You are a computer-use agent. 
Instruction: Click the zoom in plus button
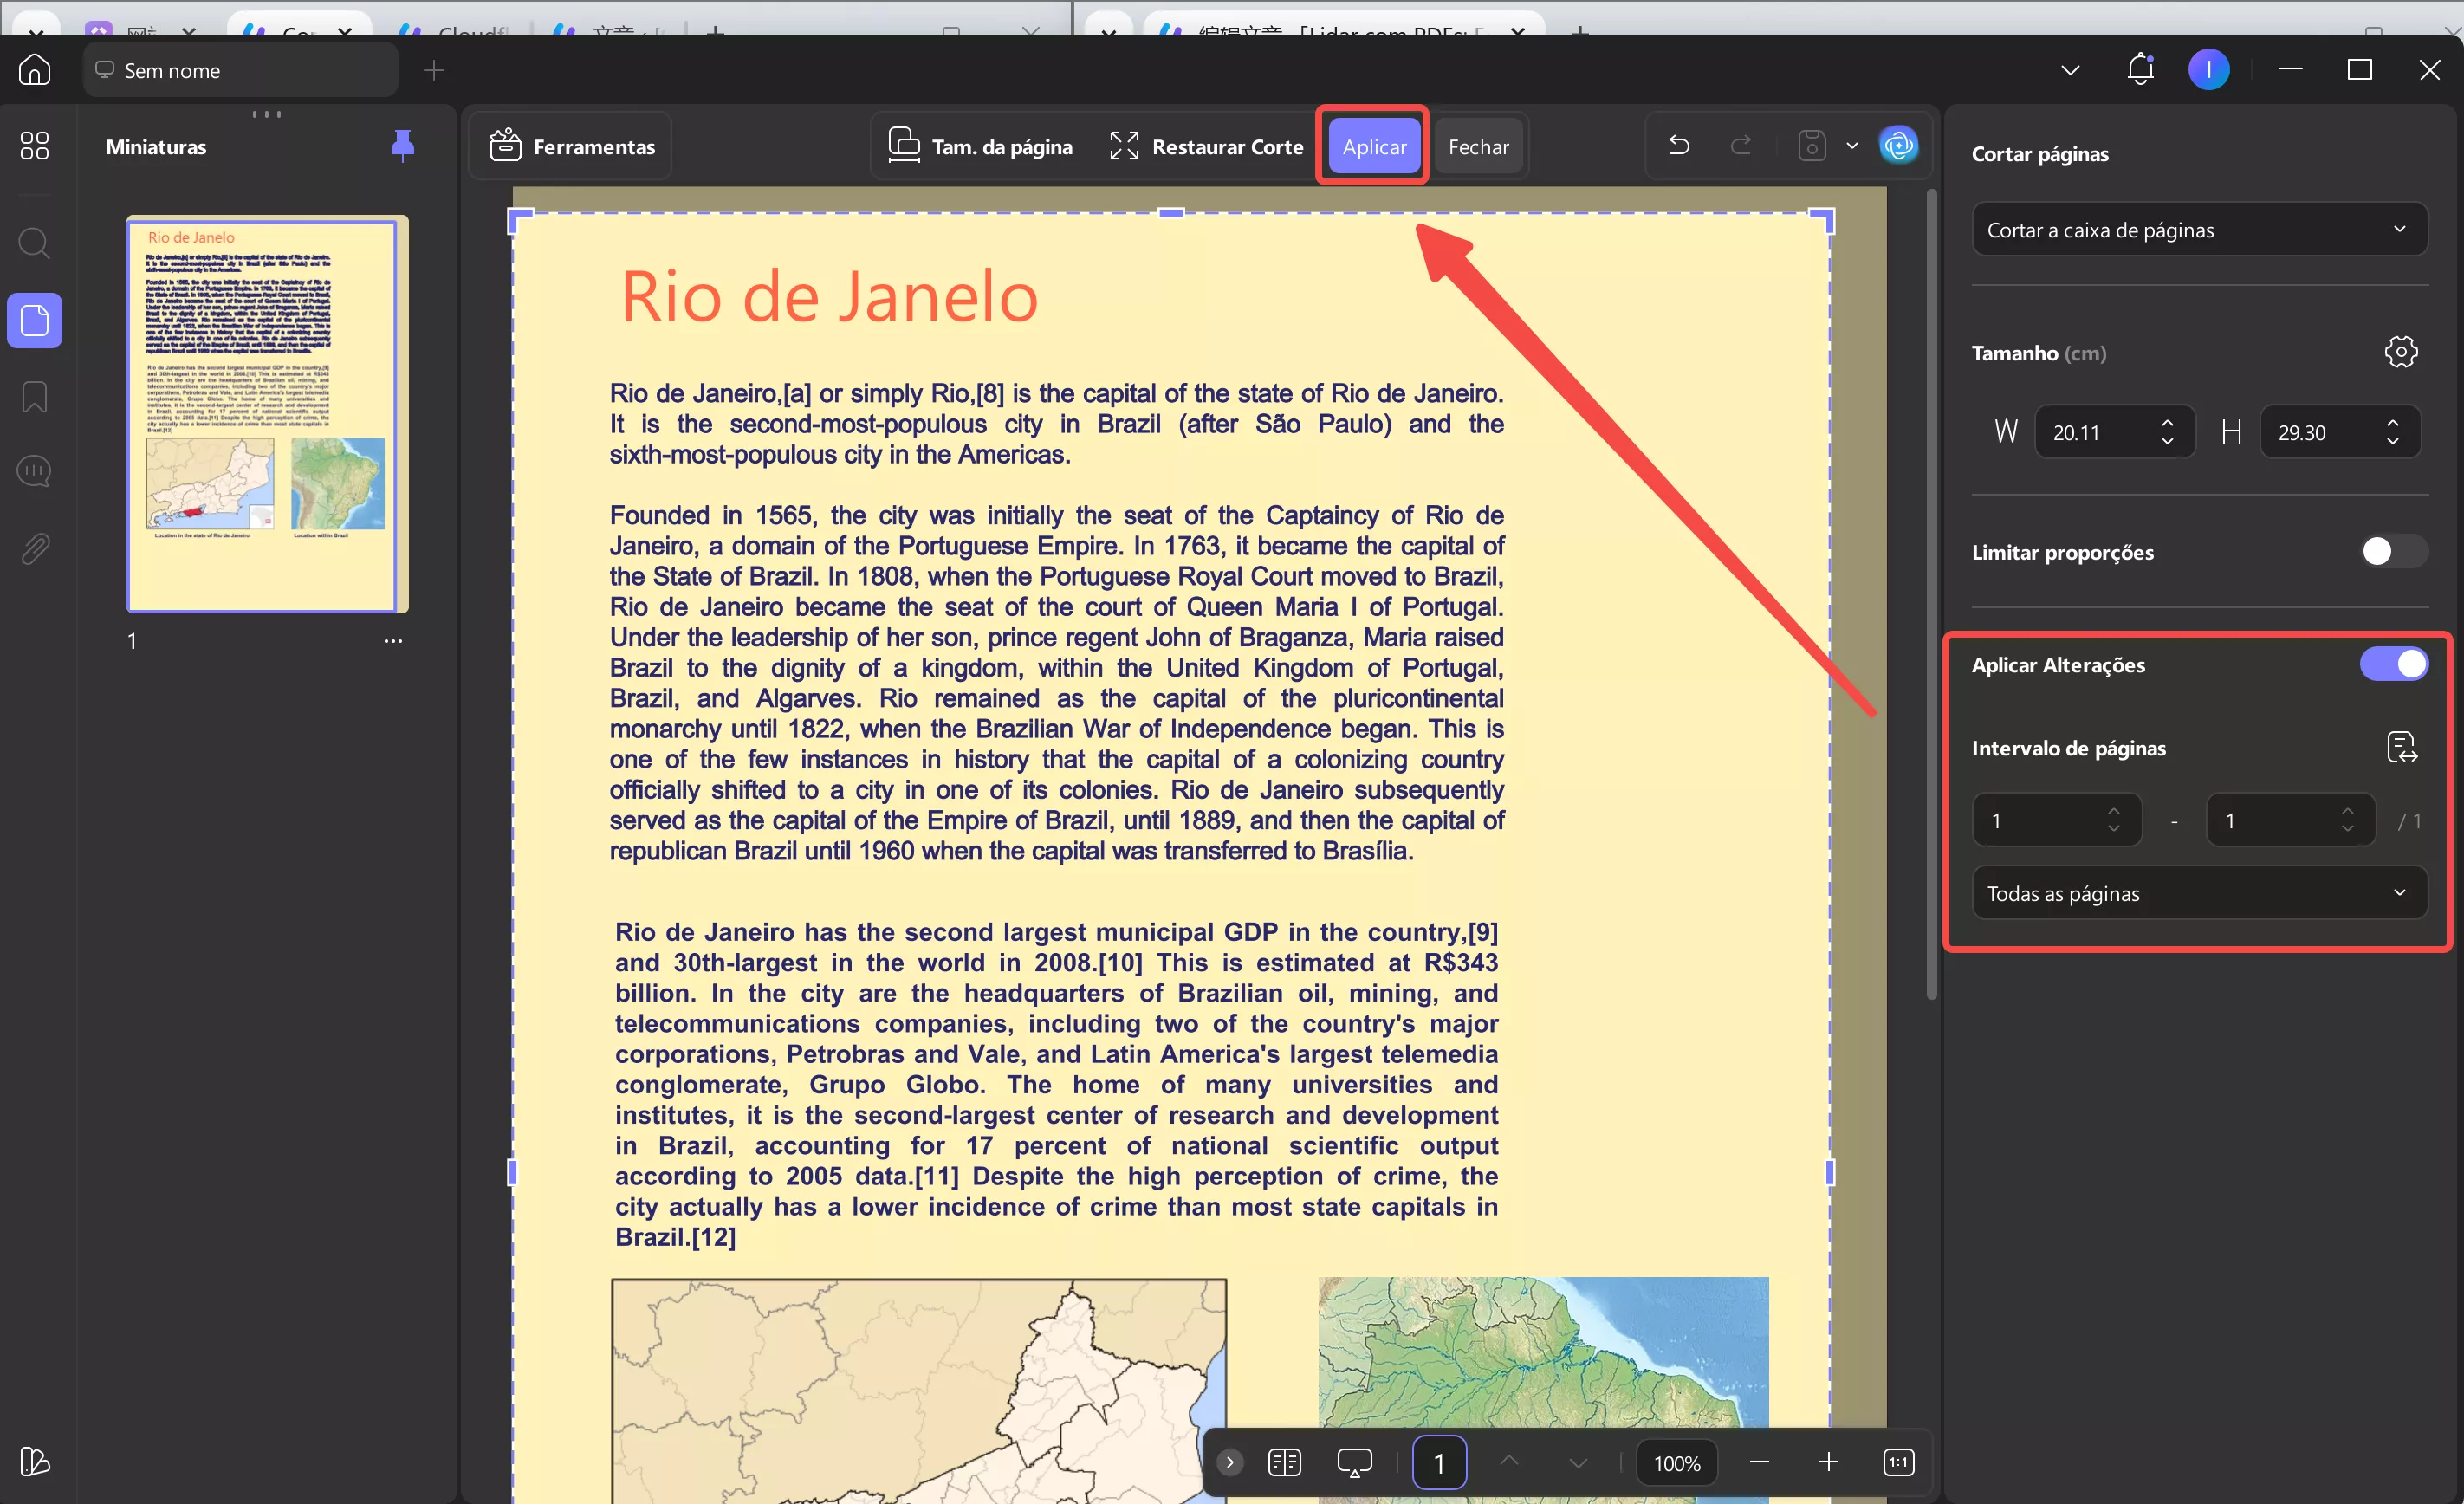point(1827,1462)
